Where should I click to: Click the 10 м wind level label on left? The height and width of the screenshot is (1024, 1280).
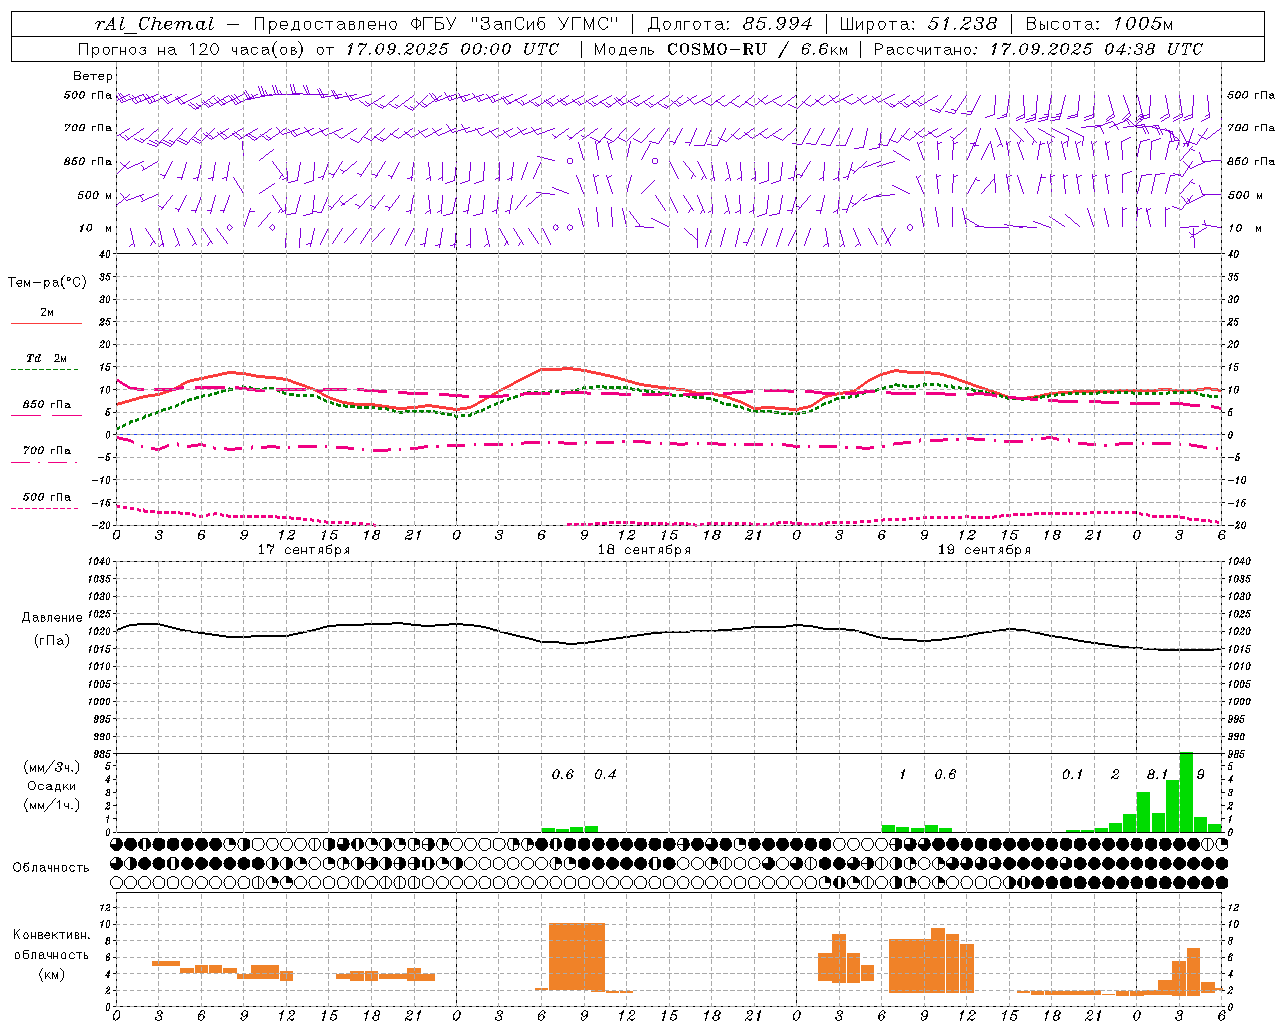coord(95,228)
